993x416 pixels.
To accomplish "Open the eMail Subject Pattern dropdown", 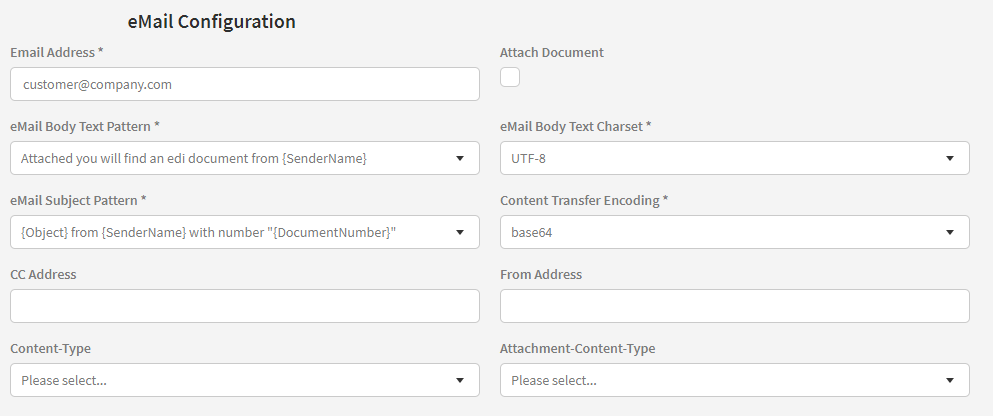I will 244,232.
